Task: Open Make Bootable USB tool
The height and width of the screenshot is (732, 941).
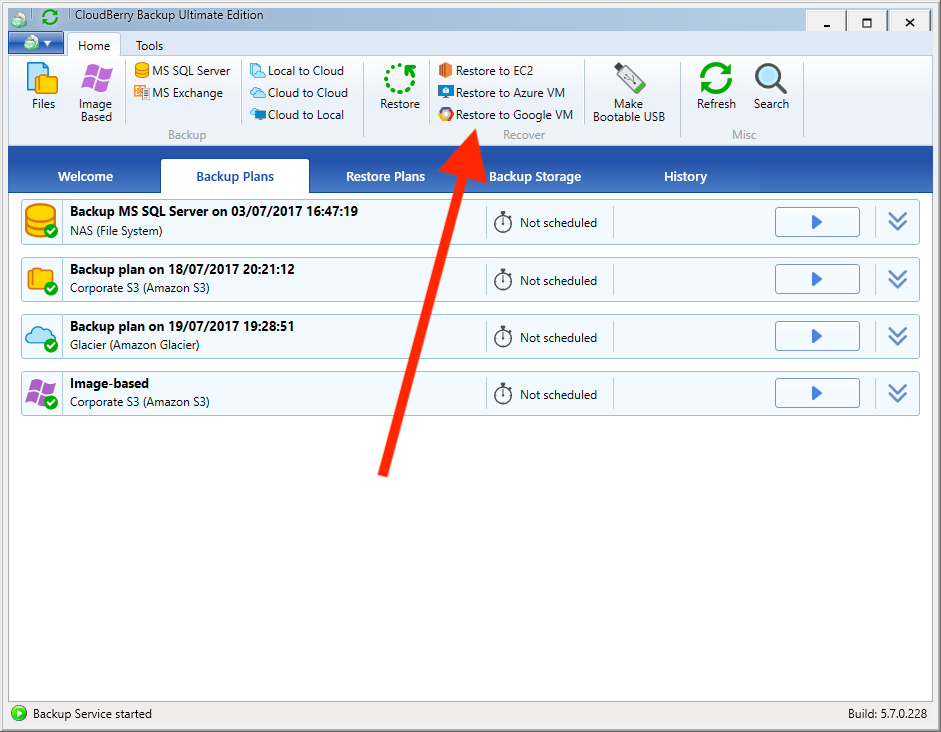Action: (x=629, y=93)
